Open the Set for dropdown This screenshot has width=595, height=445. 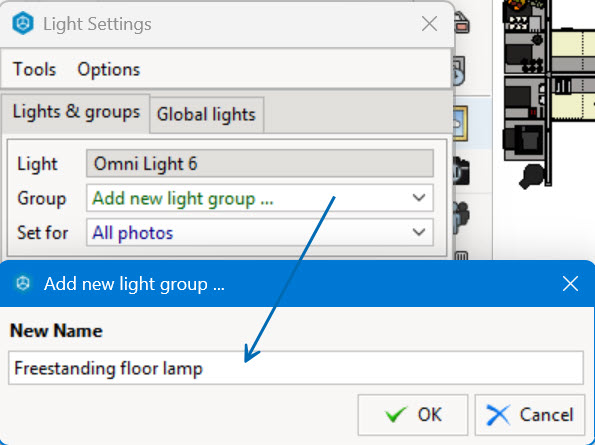click(x=260, y=232)
